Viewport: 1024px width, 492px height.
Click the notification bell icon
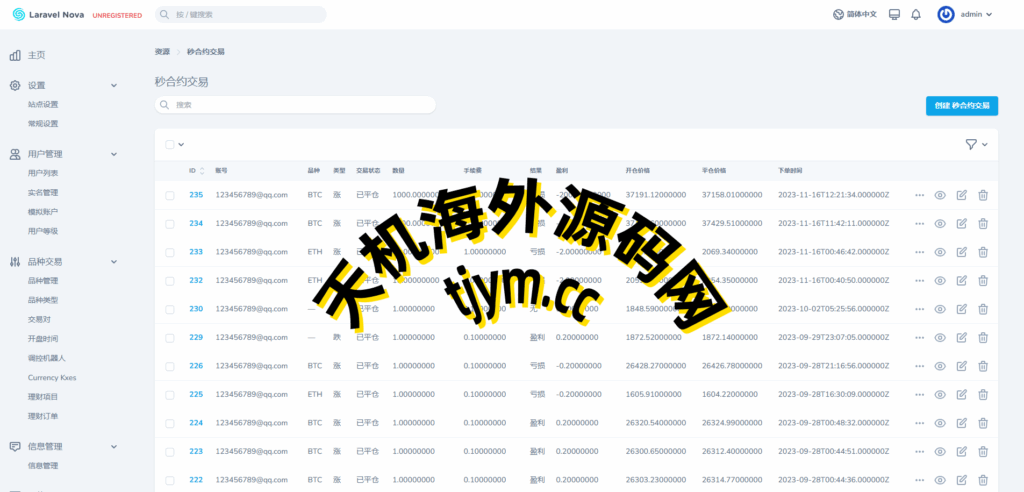(915, 15)
